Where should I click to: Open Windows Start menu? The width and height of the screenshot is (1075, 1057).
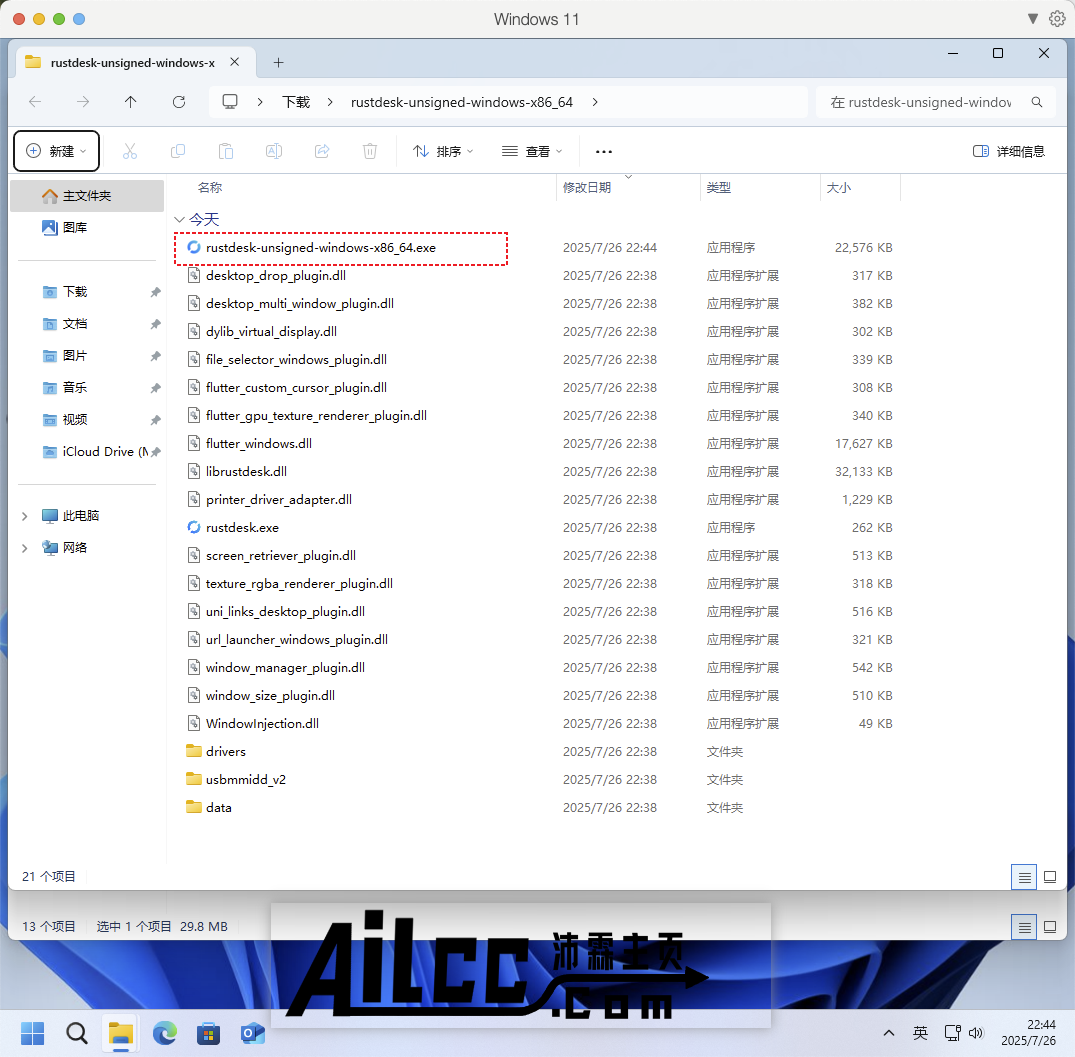(x=32, y=1033)
